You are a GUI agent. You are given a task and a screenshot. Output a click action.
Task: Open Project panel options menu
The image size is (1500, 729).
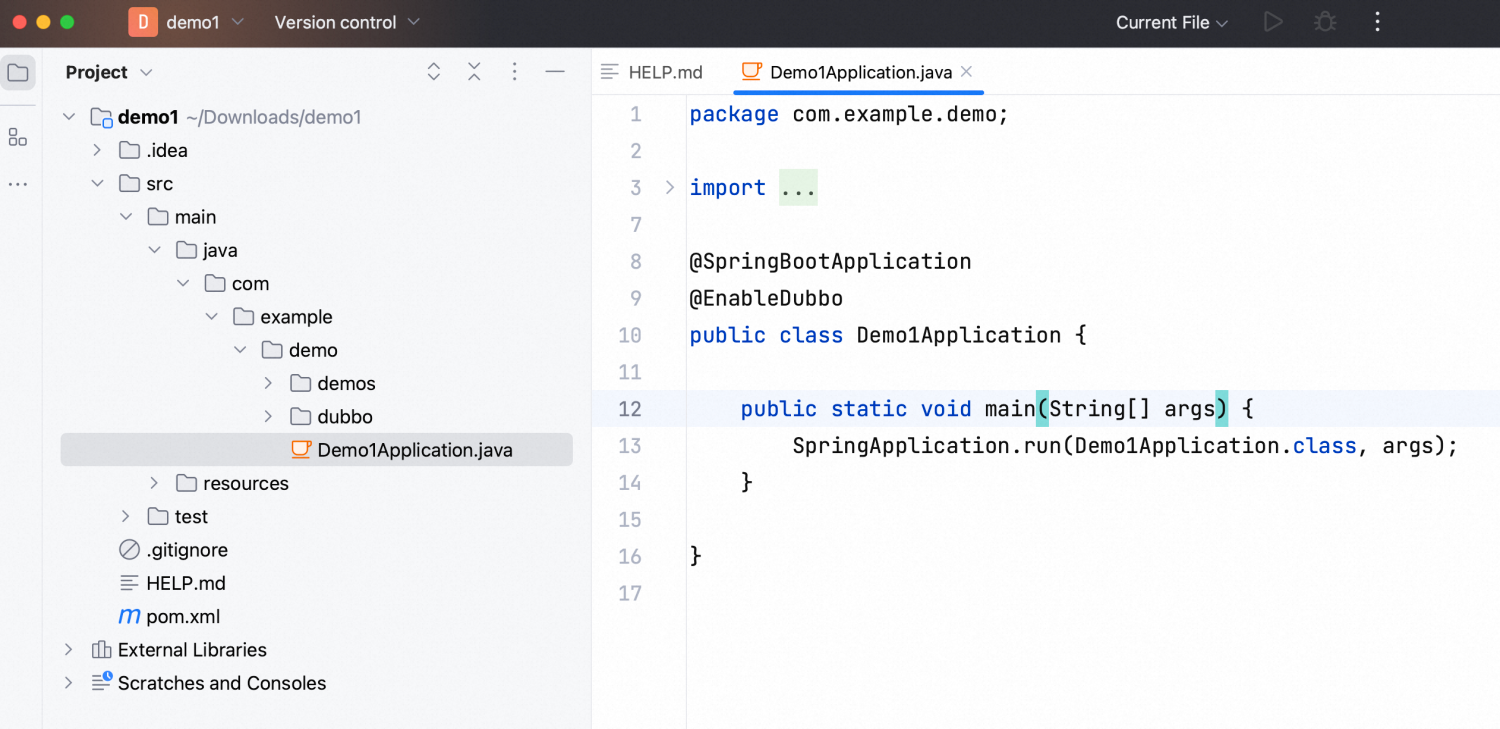point(514,72)
